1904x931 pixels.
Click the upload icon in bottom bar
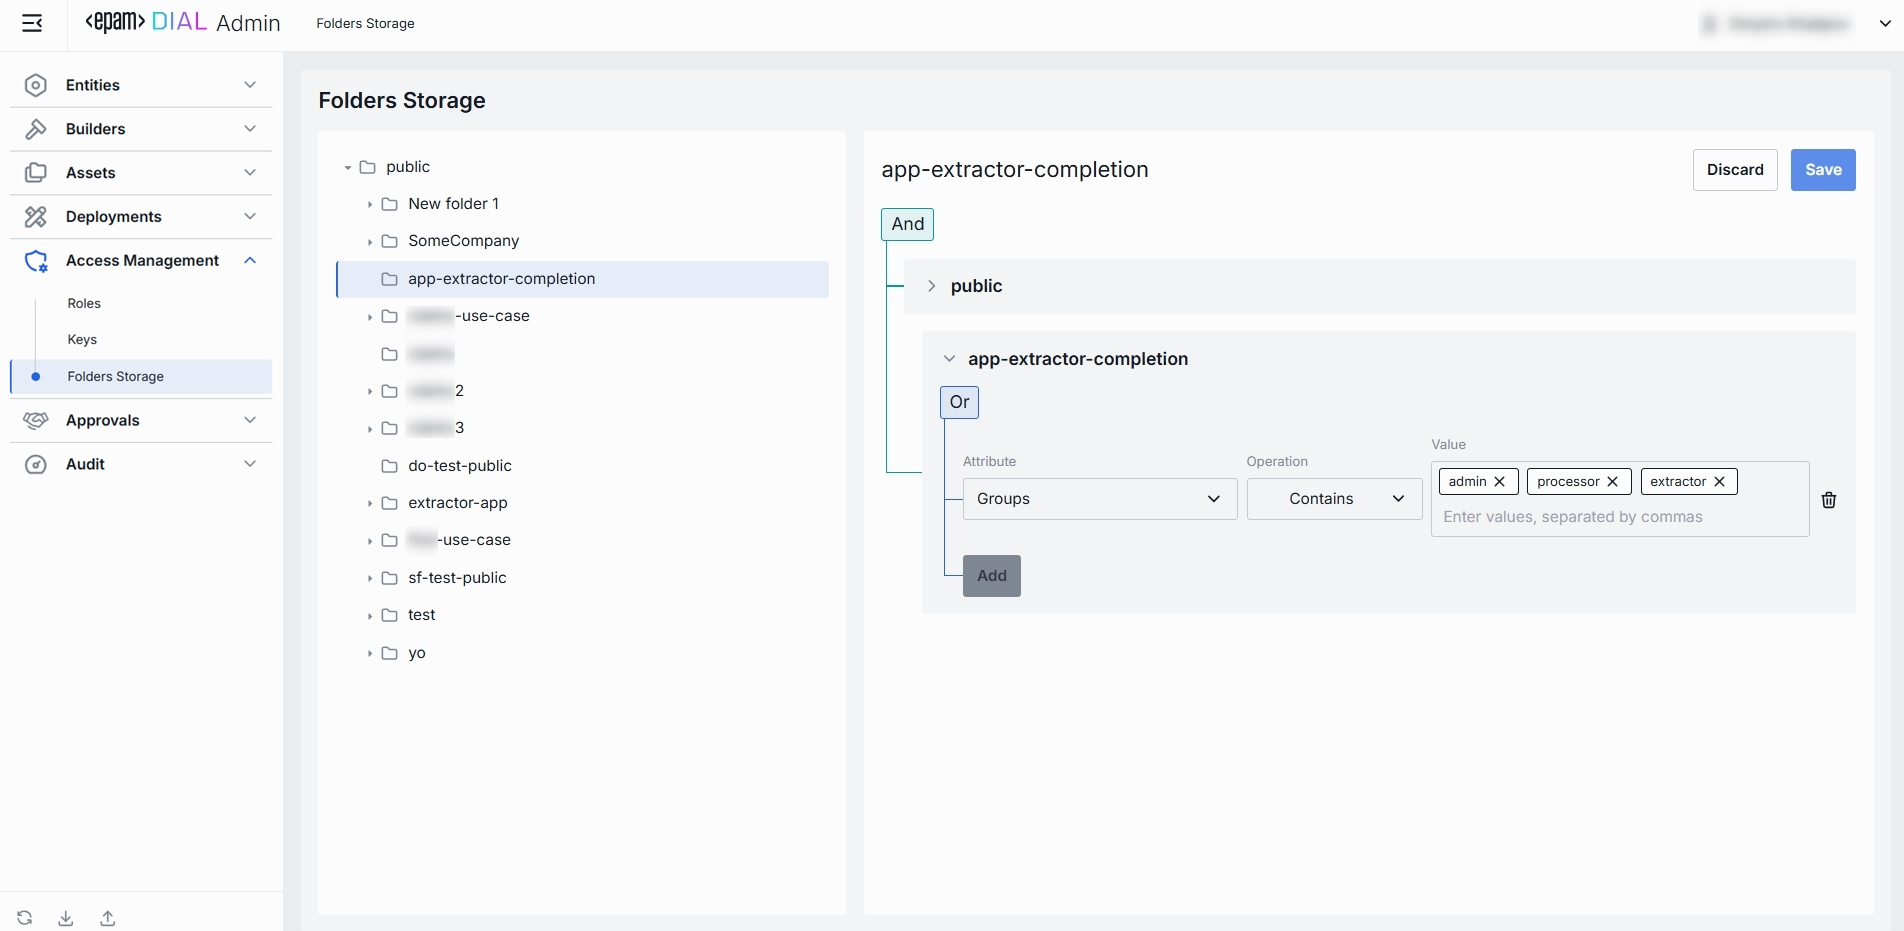108,918
